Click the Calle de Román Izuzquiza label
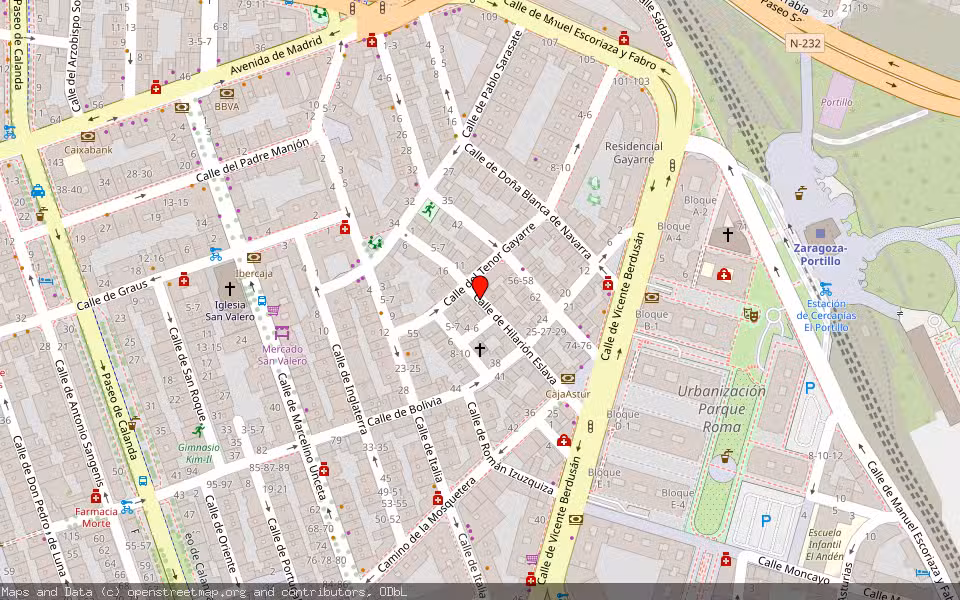This screenshot has height=600, width=960. (x=511, y=449)
